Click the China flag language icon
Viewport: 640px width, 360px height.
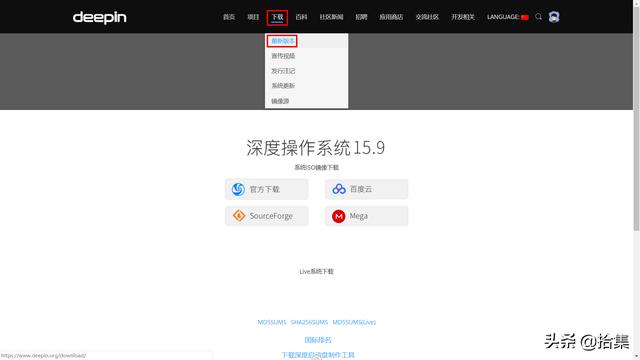coord(524,17)
